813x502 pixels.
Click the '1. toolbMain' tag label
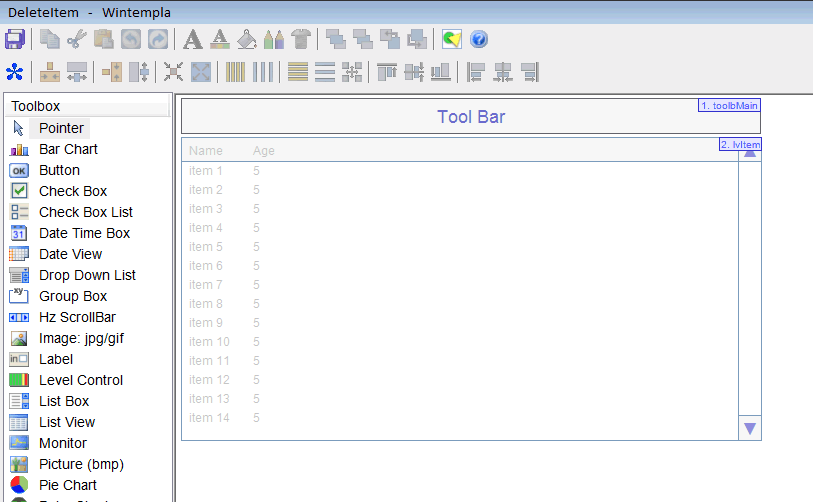pos(729,105)
